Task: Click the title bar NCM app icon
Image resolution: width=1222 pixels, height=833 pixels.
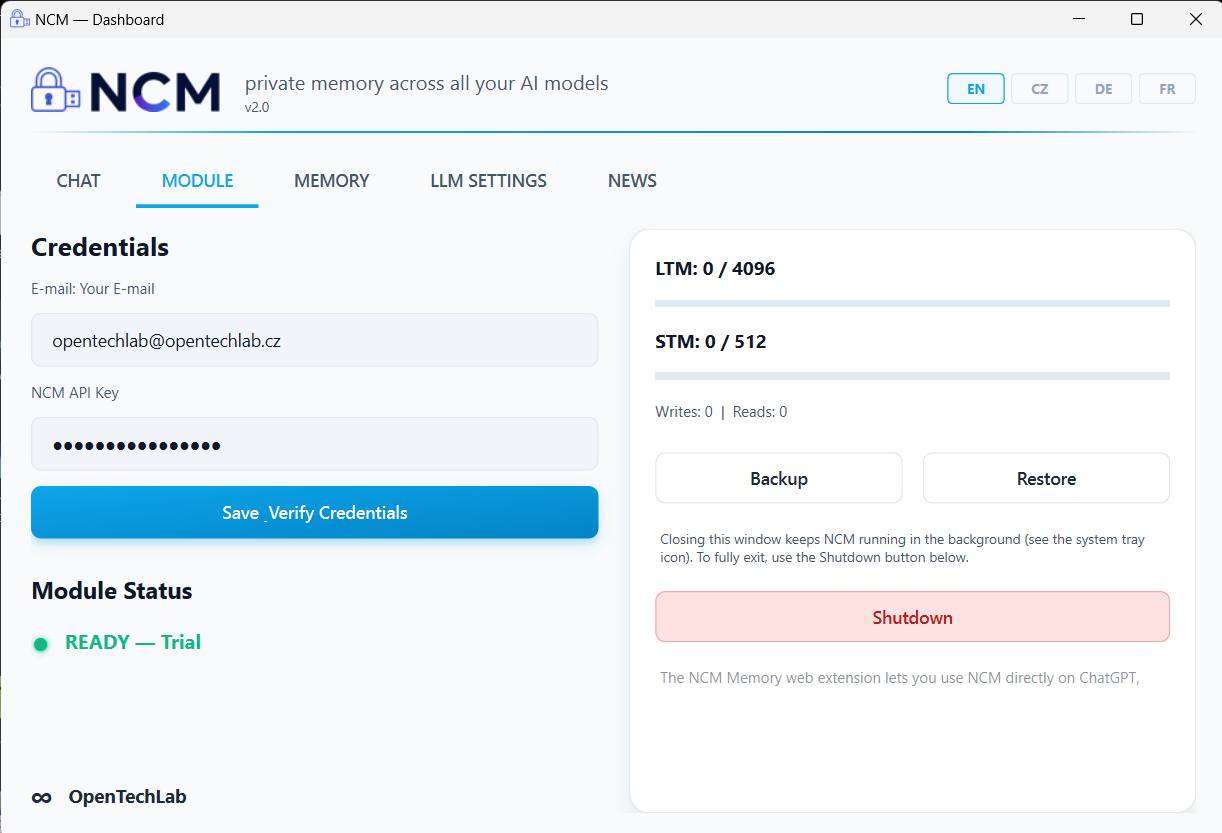Action: click(19, 19)
